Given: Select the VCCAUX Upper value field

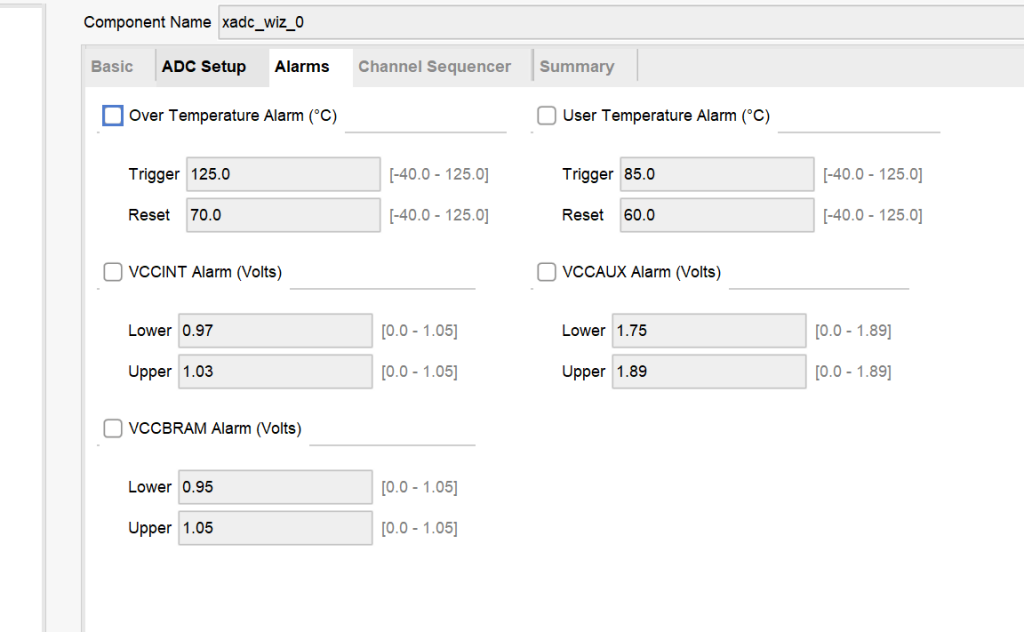Looking at the screenshot, I should 709,372.
